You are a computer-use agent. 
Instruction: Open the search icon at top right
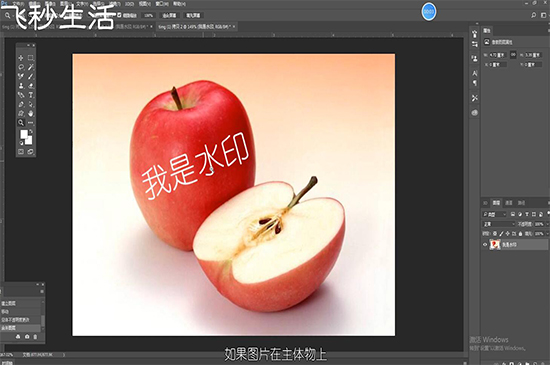533,15
